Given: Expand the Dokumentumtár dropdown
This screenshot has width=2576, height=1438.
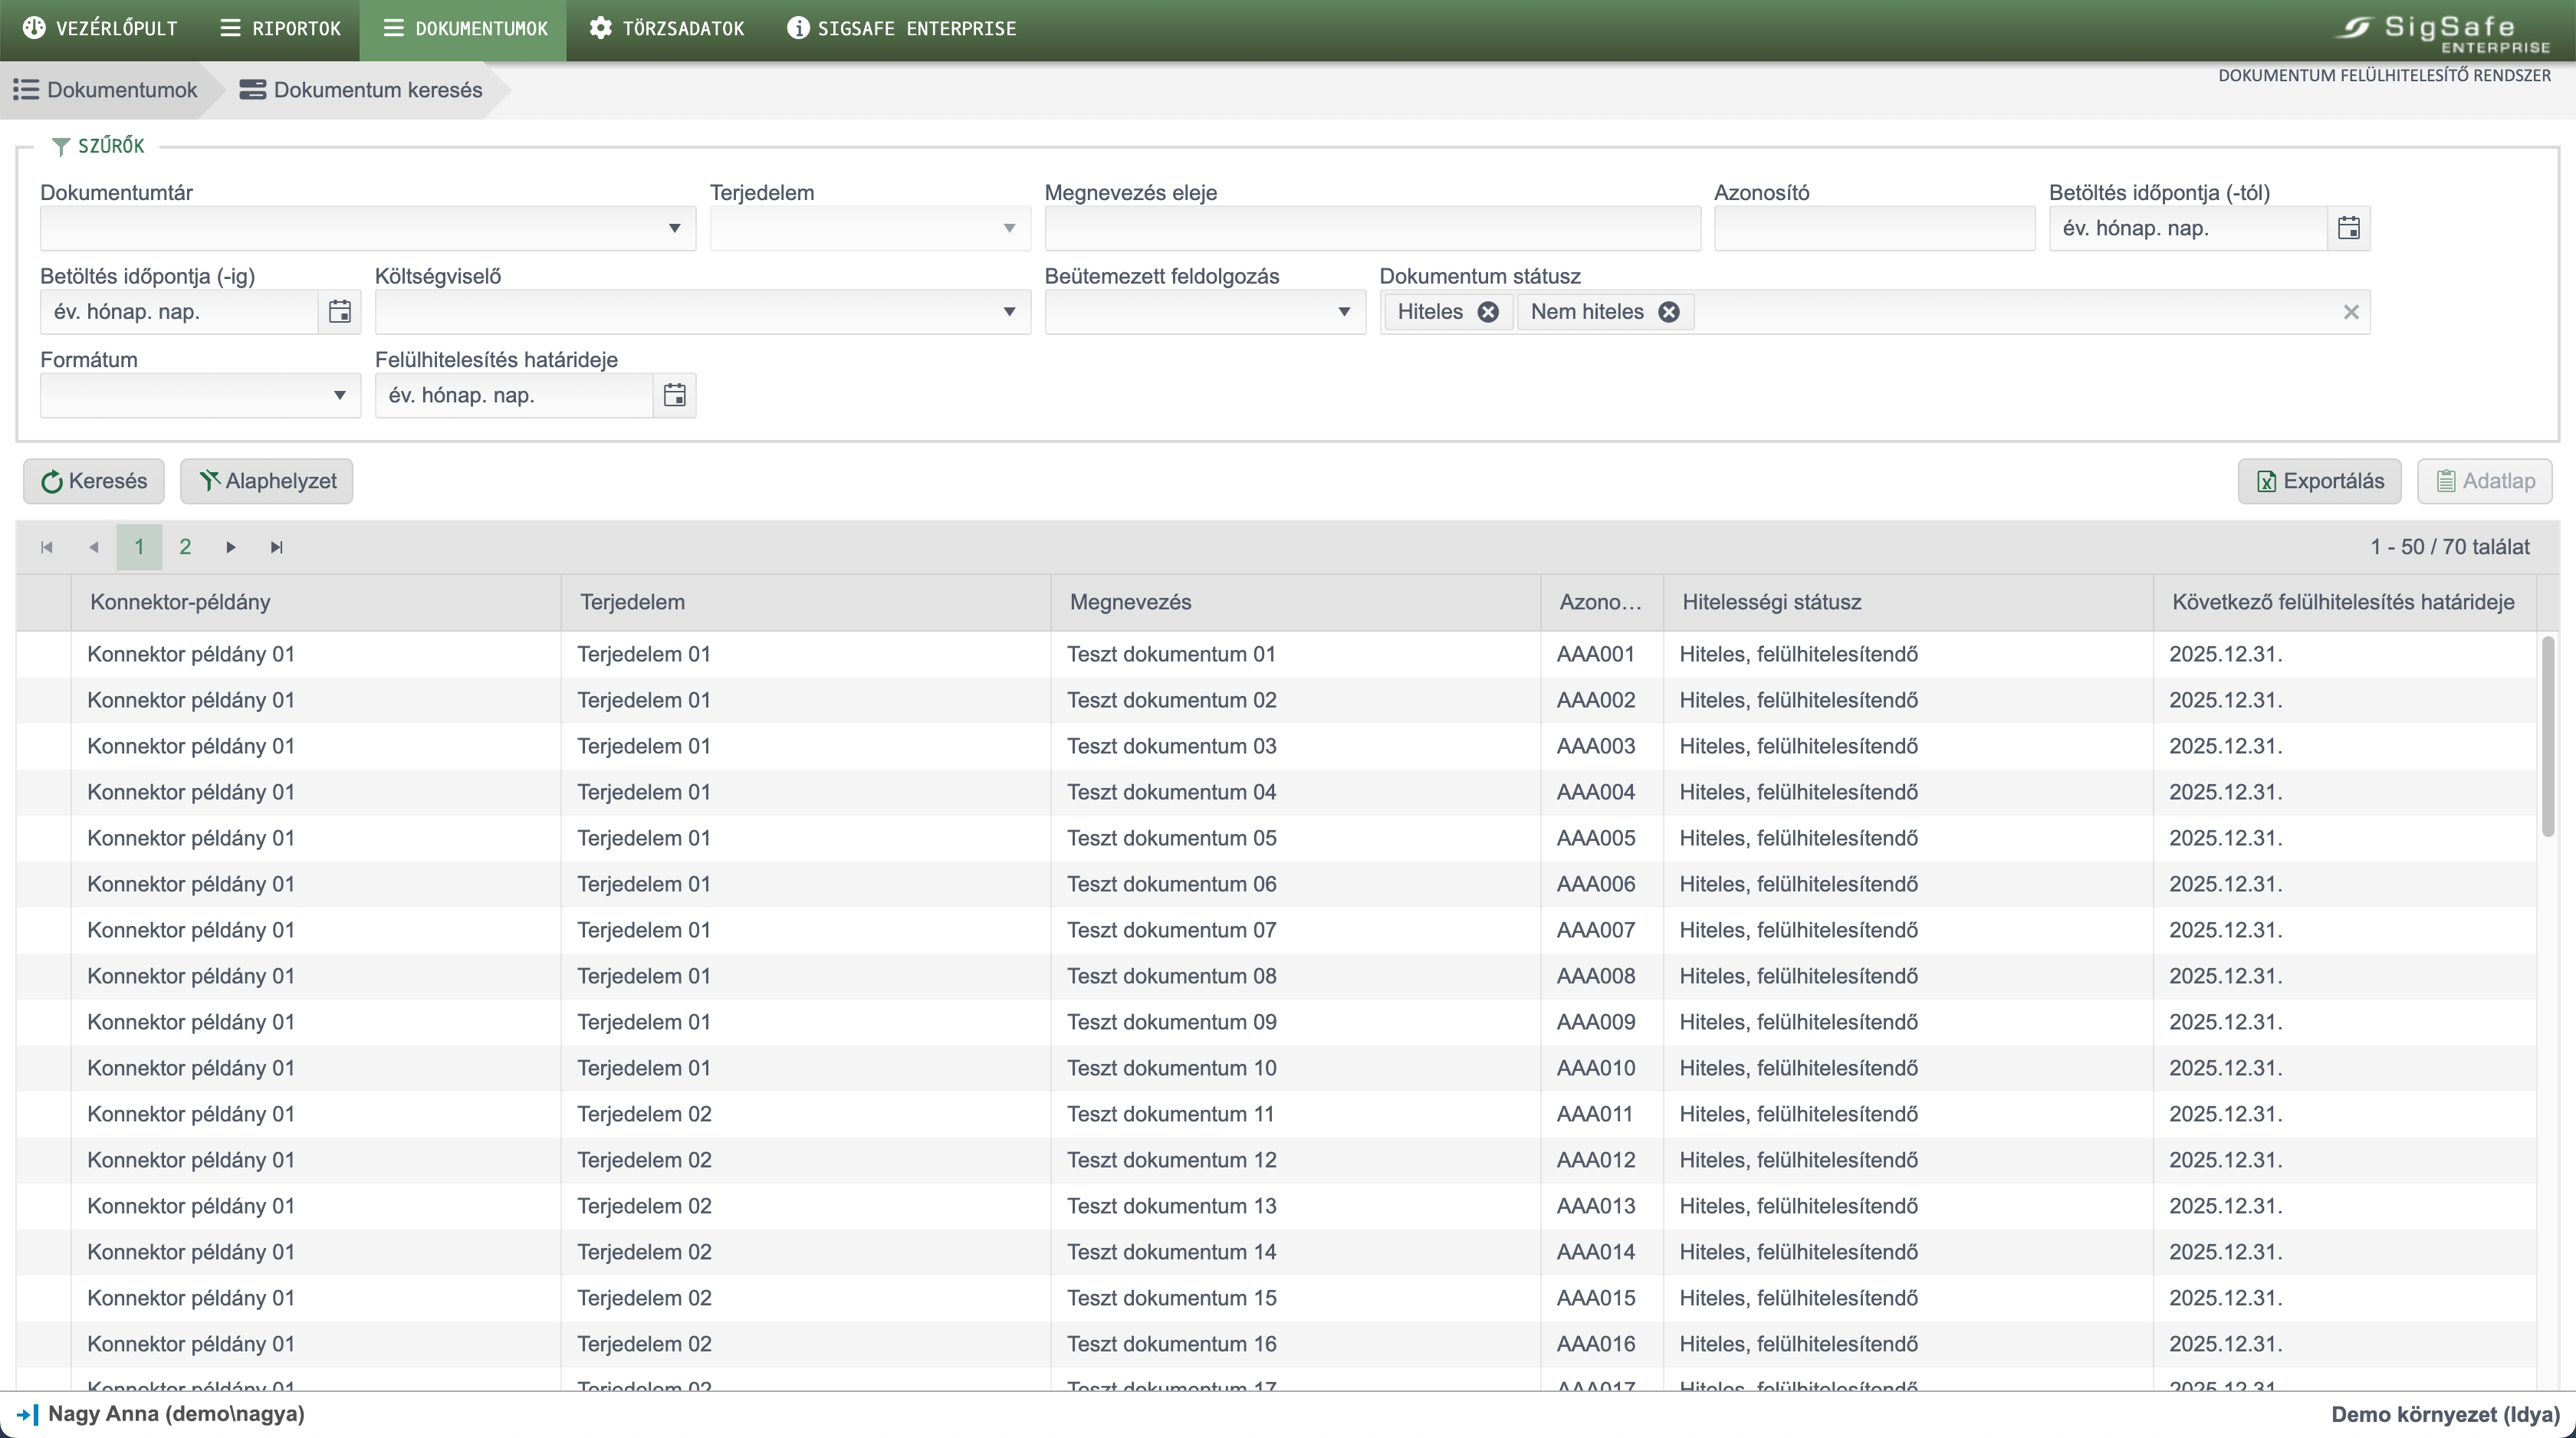Looking at the screenshot, I should pyautogui.click(x=675, y=228).
